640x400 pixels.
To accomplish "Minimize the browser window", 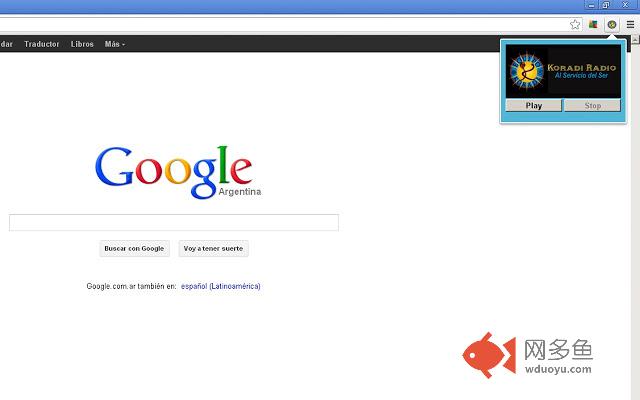I will click(x=591, y=5).
